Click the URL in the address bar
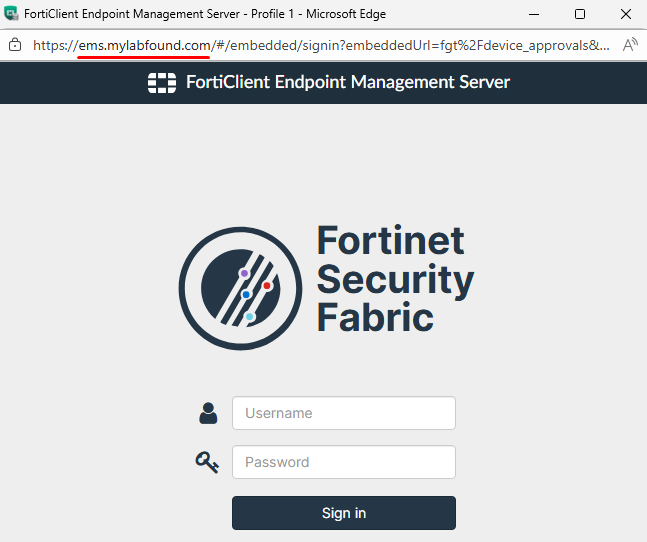 [x=321, y=45]
